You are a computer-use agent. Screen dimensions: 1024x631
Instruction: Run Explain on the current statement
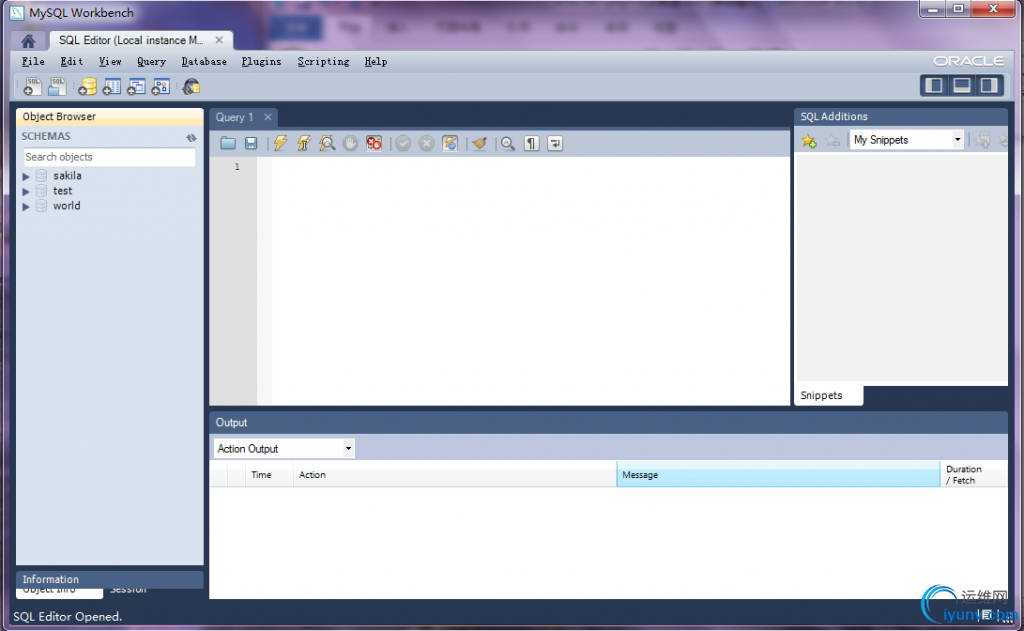(327, 143)
